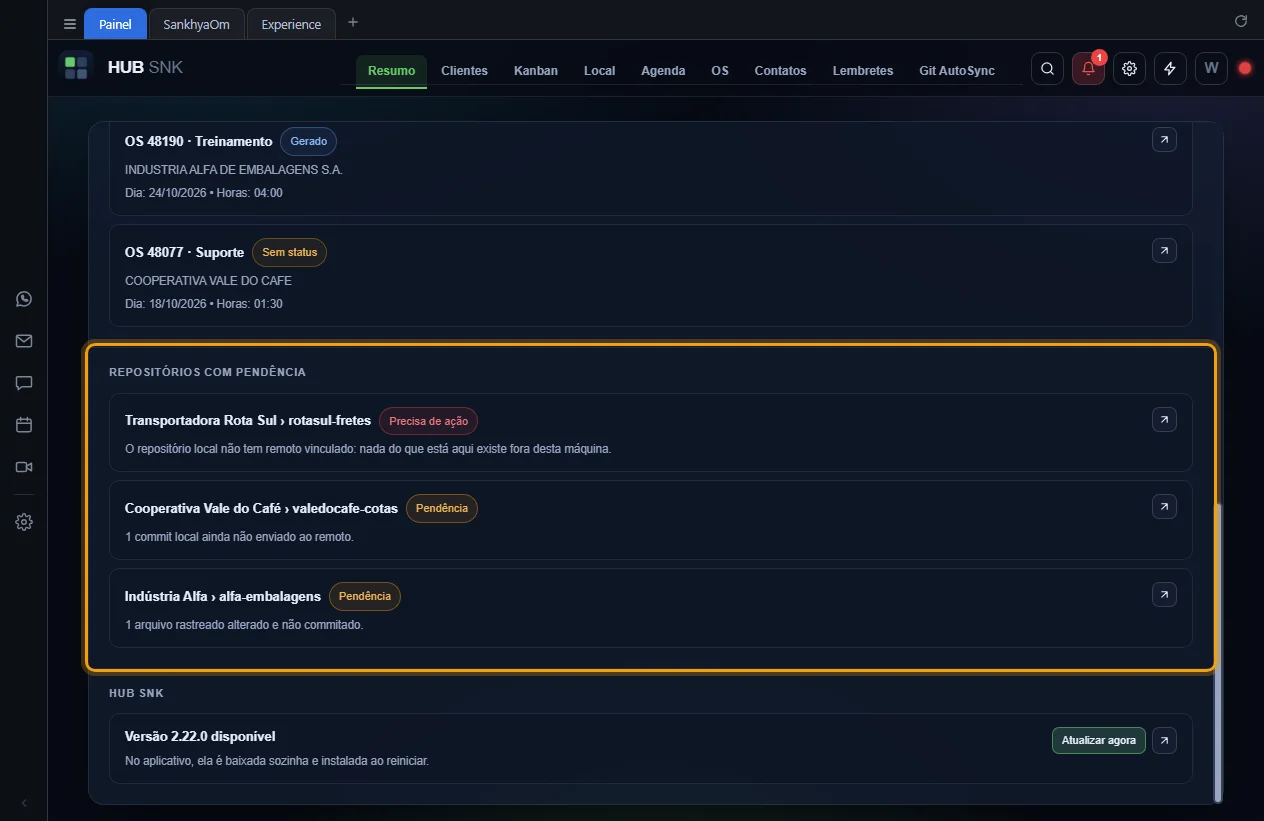Viewport: 1264px width, 821px height.
Task: Click the Sem status badge
Action: point(289,252)
